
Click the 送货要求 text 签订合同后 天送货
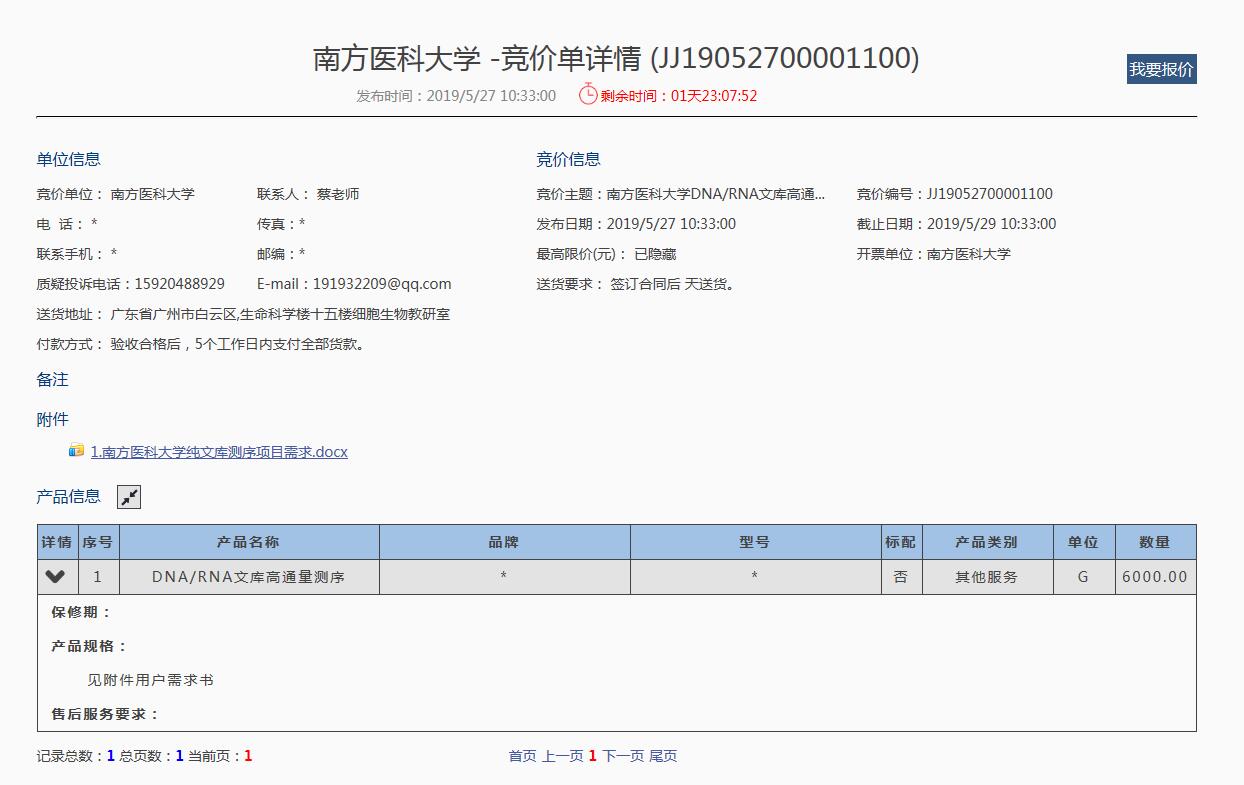point(673,284)
